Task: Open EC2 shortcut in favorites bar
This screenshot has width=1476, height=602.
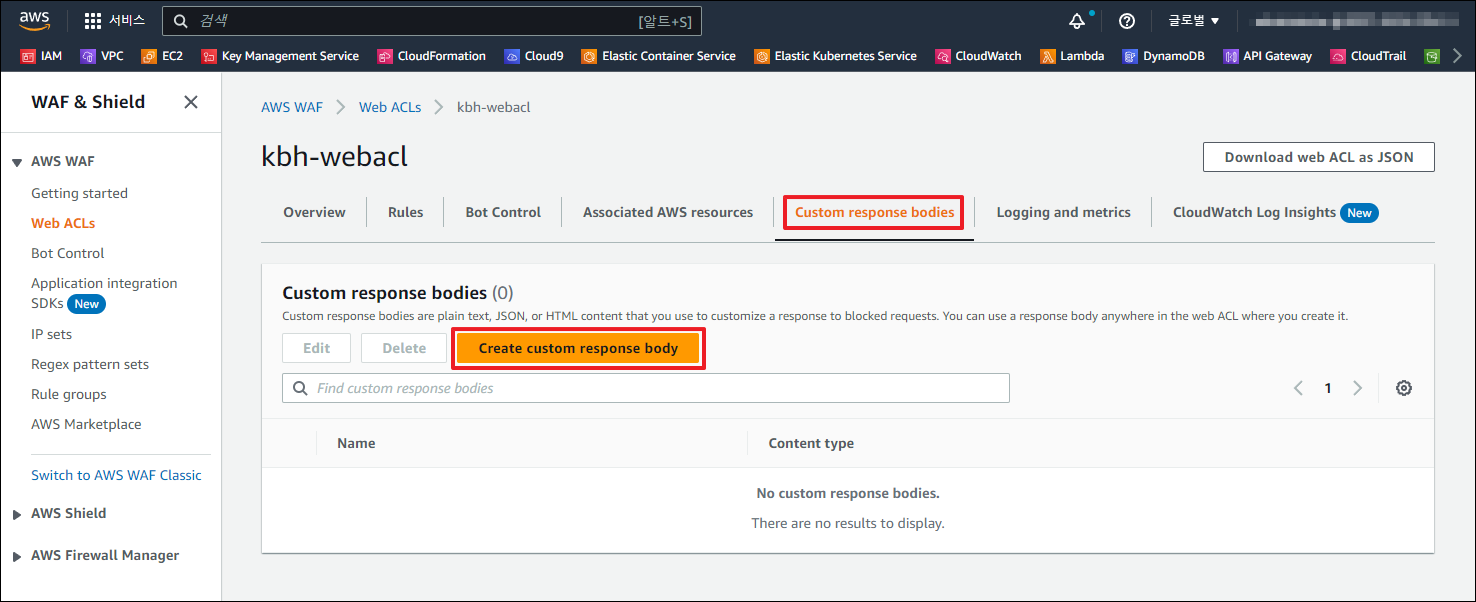Action: pyautogui.click(x=162, y=56)
